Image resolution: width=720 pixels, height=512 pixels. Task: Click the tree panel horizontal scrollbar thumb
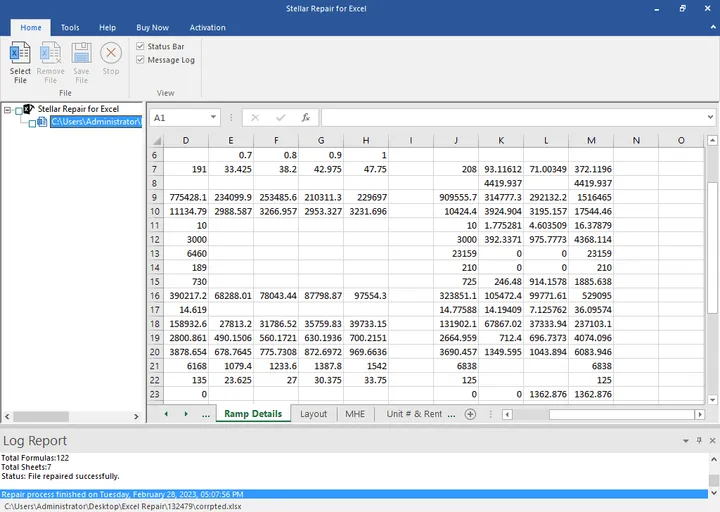tap(41, 416)
